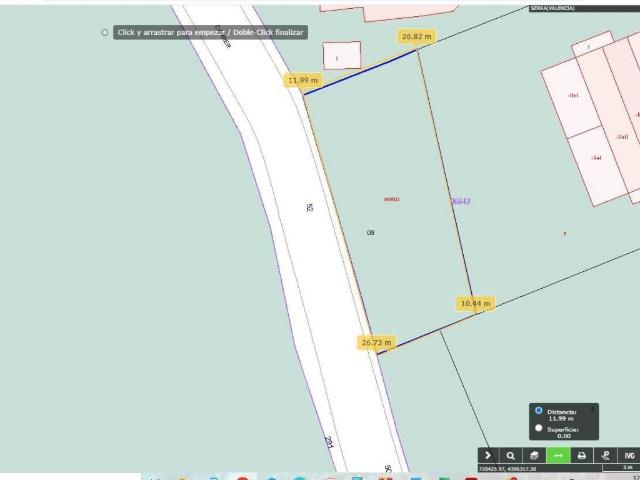Open the map search magnifier tool
The width and height of the screenshot is (640, 480).
[x=511, y=456]
